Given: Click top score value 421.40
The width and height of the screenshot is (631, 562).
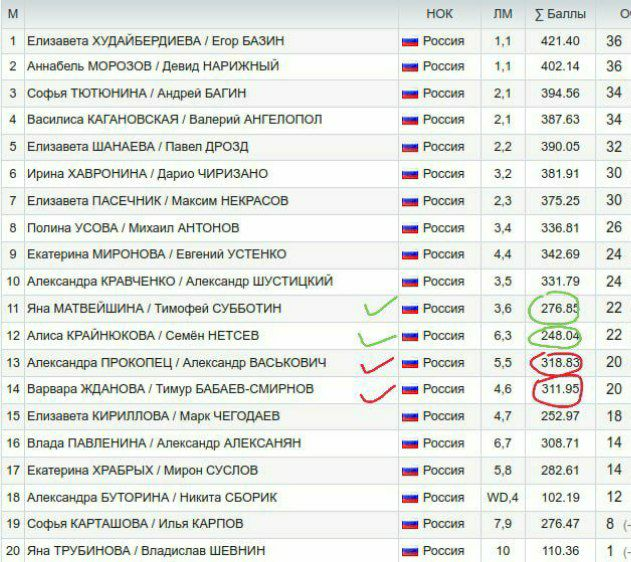Looking at the screenshot, I should [559, 41].
